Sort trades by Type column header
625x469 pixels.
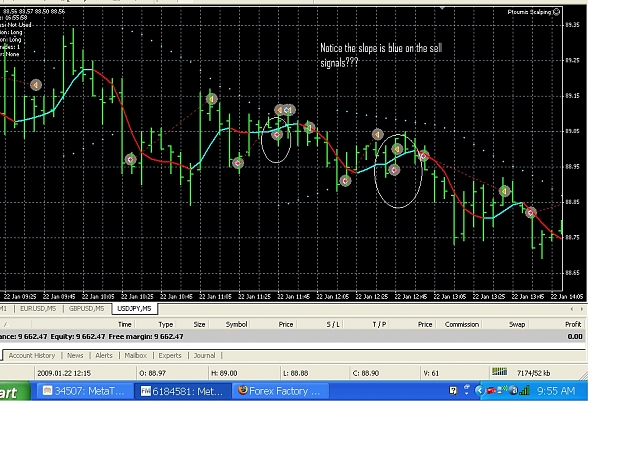(165, 324)
